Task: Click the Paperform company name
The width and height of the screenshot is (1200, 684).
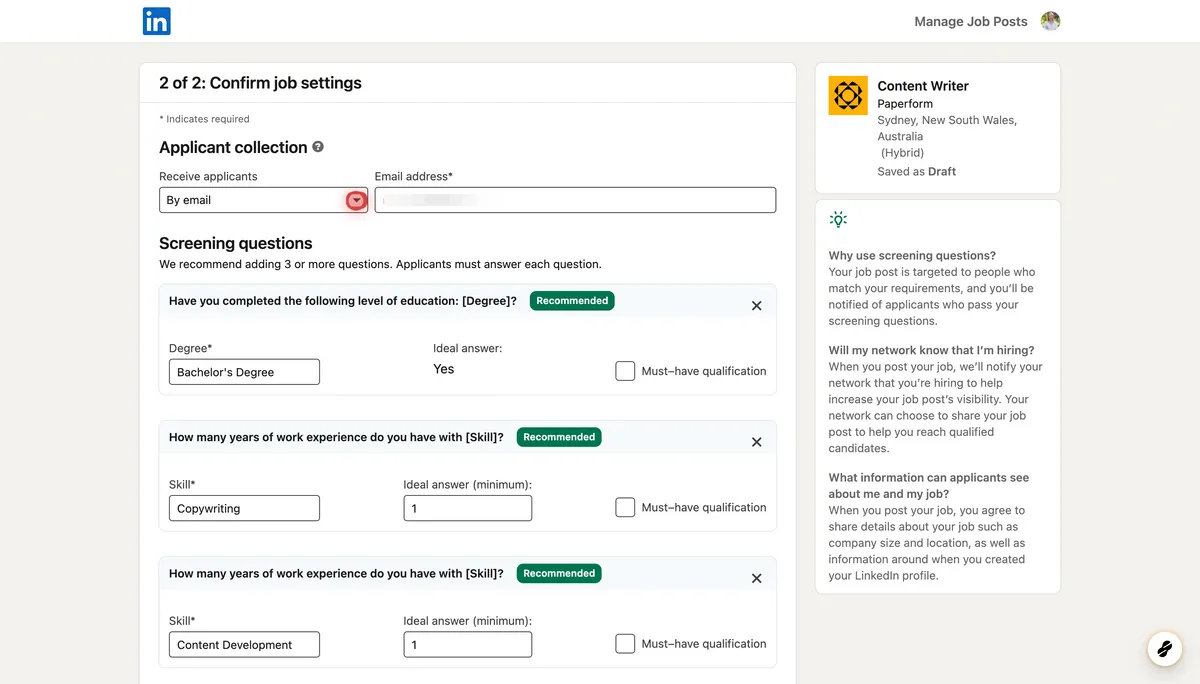Action: point(905,104)
